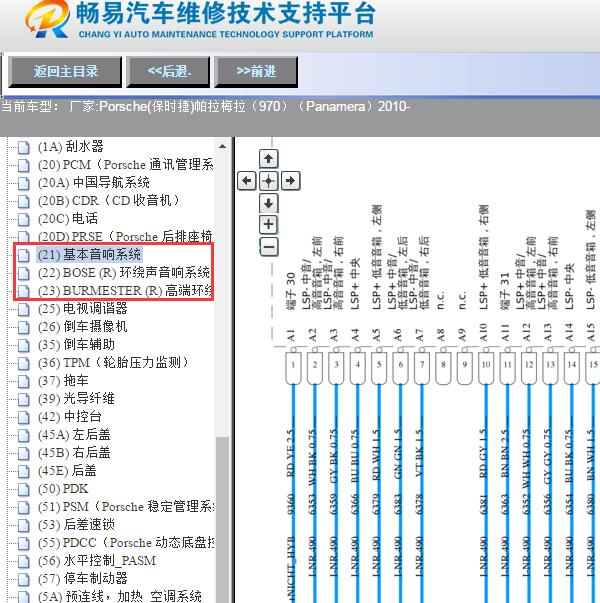Open (22) BOSE (R) 环绕声音响系统 entry
This screenshot has height=603, width=600.
124,273
